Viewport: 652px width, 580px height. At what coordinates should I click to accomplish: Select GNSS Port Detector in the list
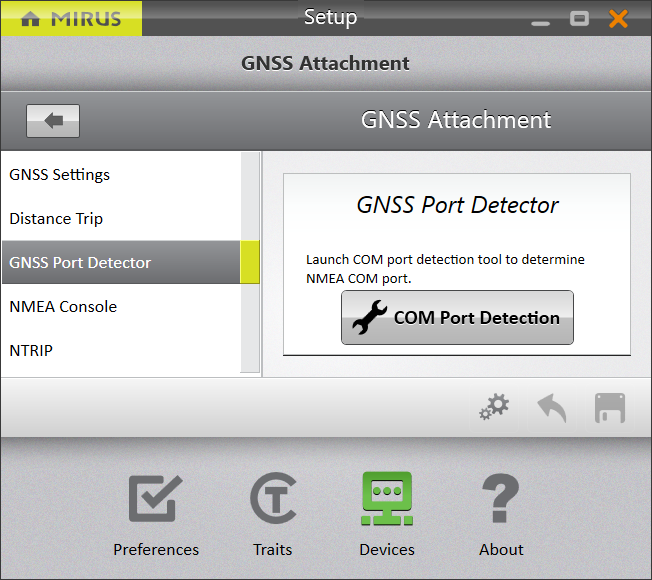tap(121, 262)
